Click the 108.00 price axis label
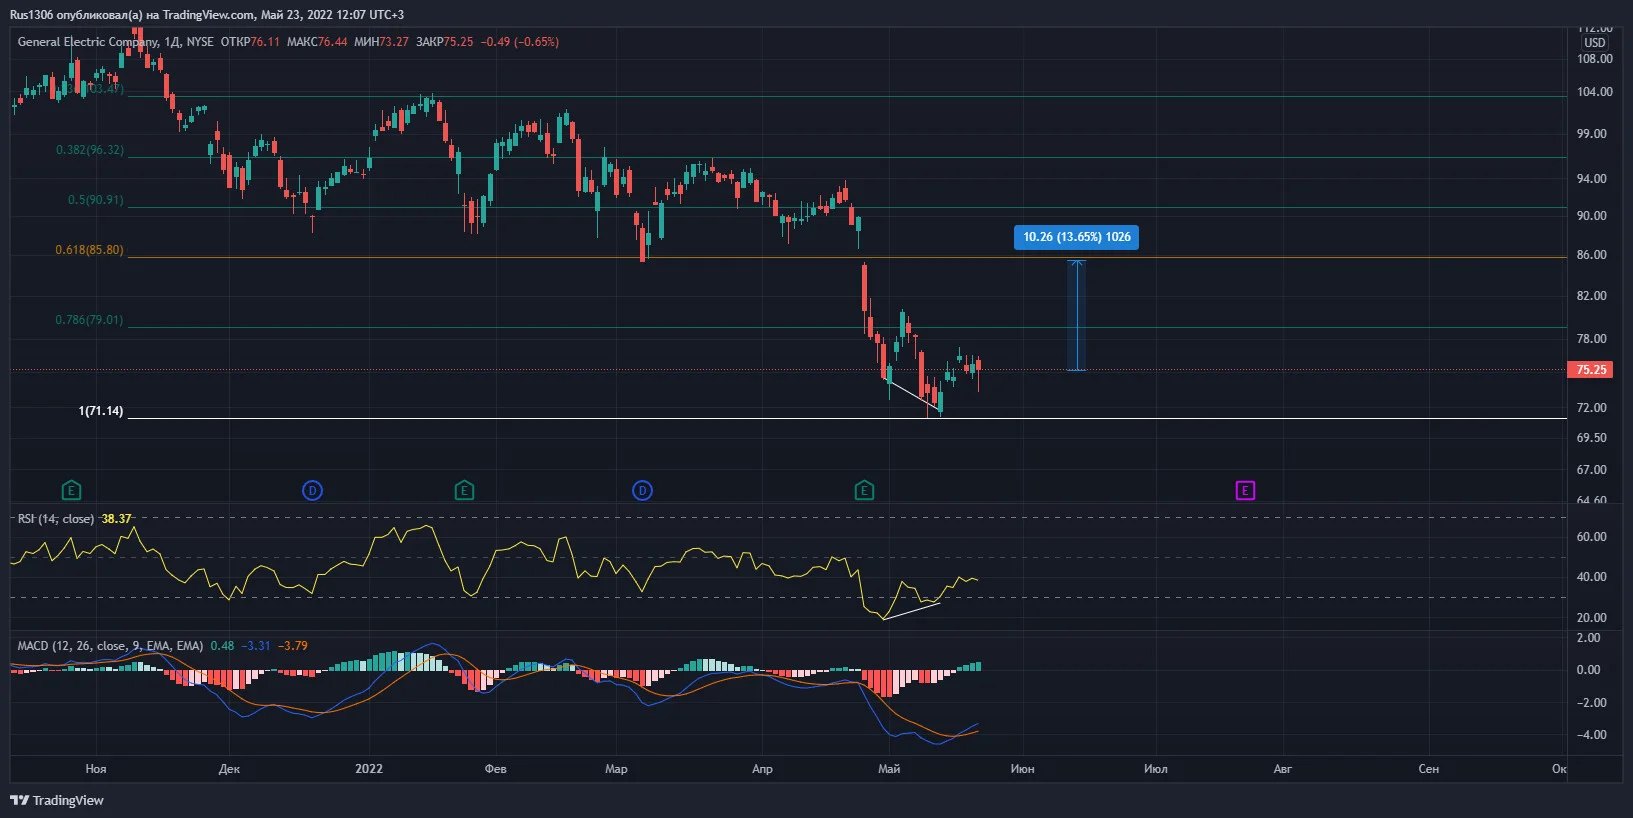Screen dimensions: 1633x818 coord(1595,59)
